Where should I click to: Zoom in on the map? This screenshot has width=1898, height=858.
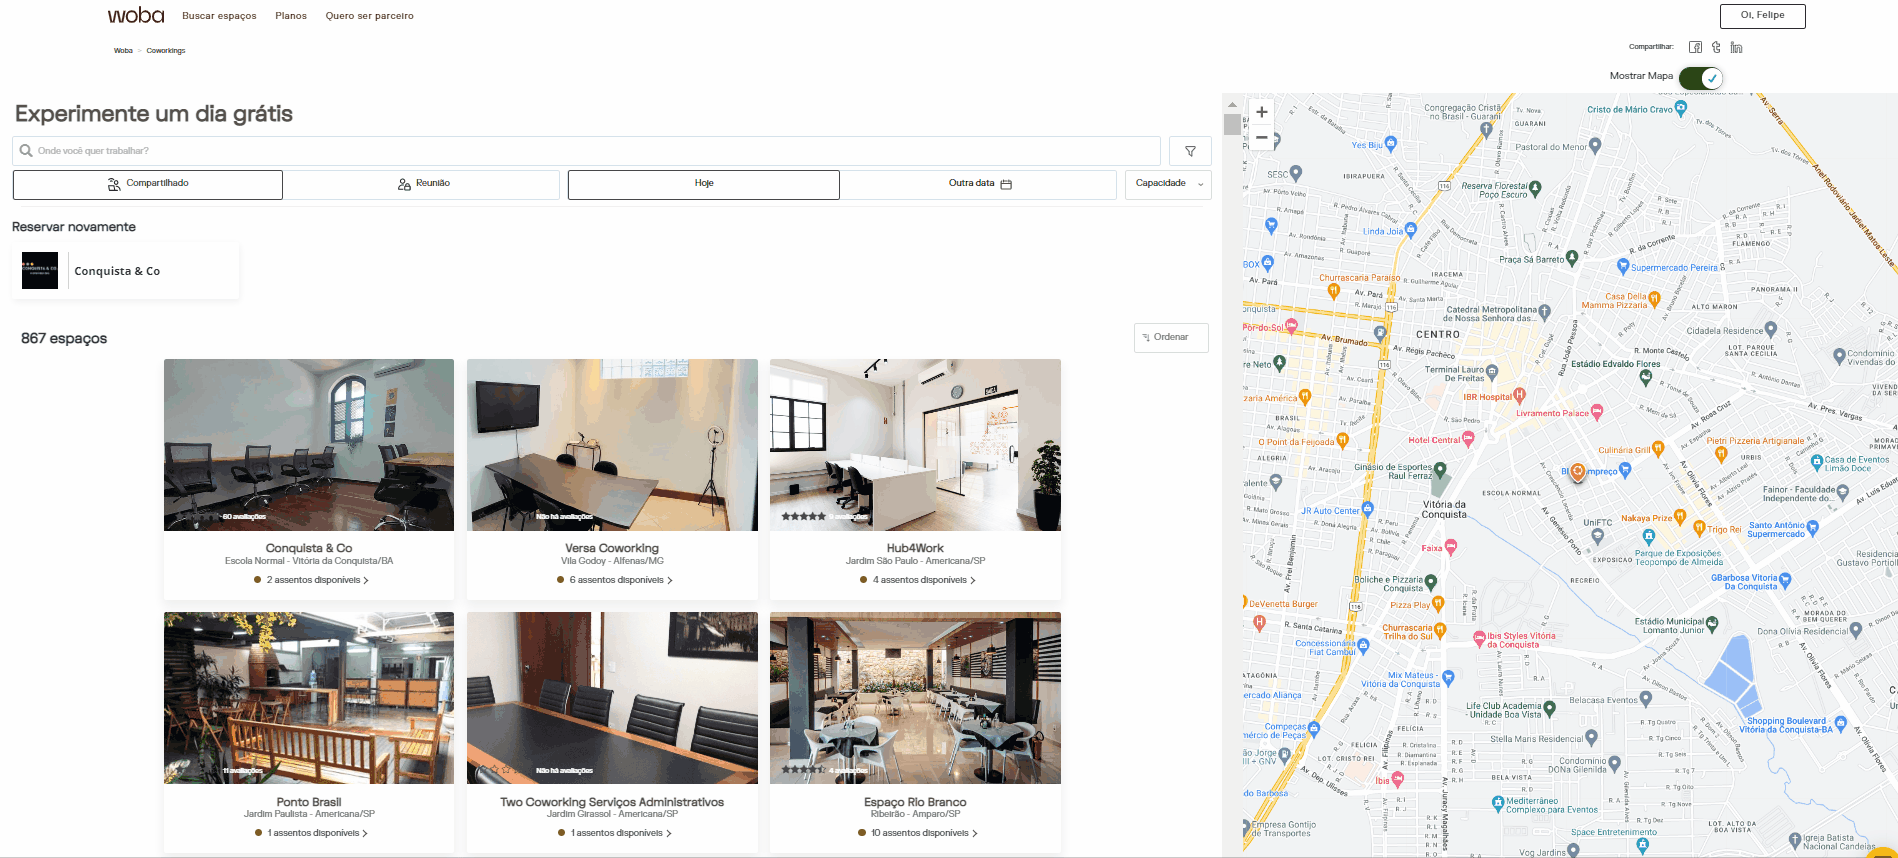pos(1261,112)
